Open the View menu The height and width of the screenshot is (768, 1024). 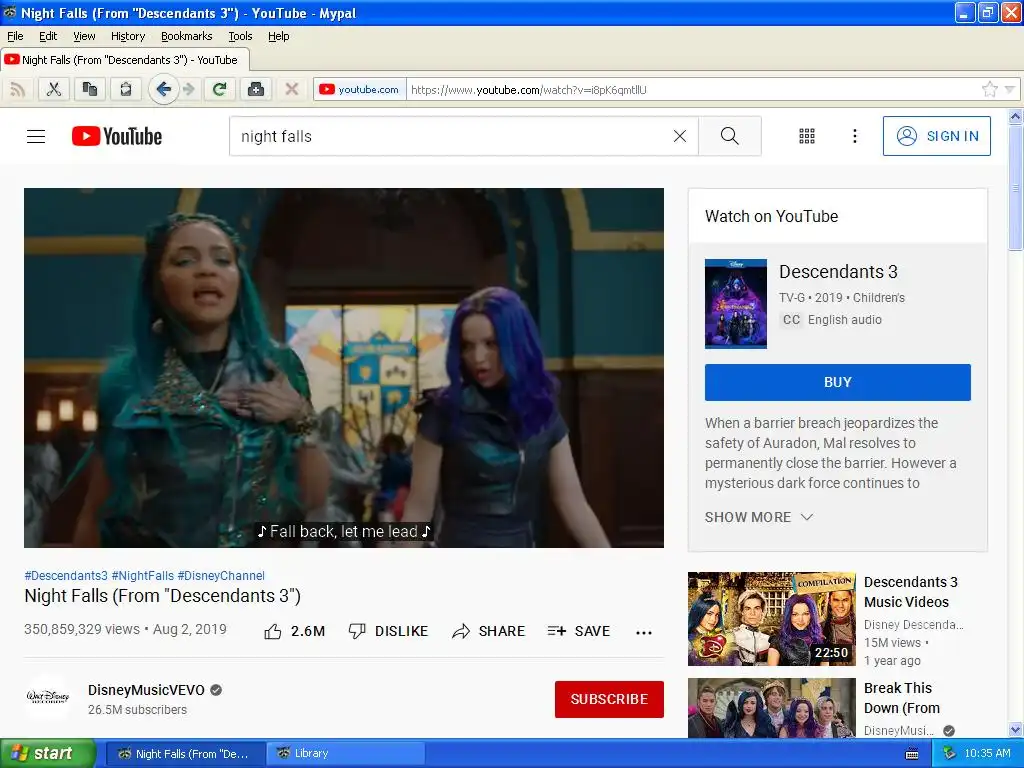tap(84, 36)
